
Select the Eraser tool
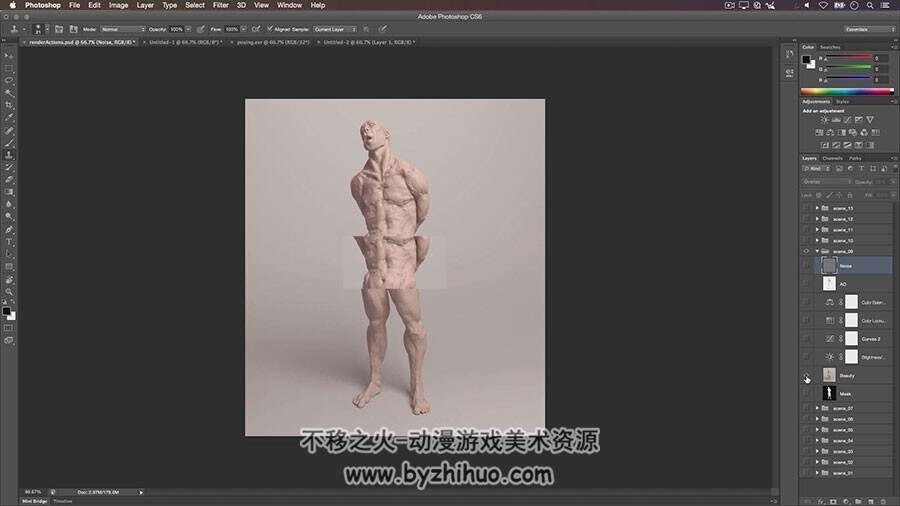(x=9, y=180)
